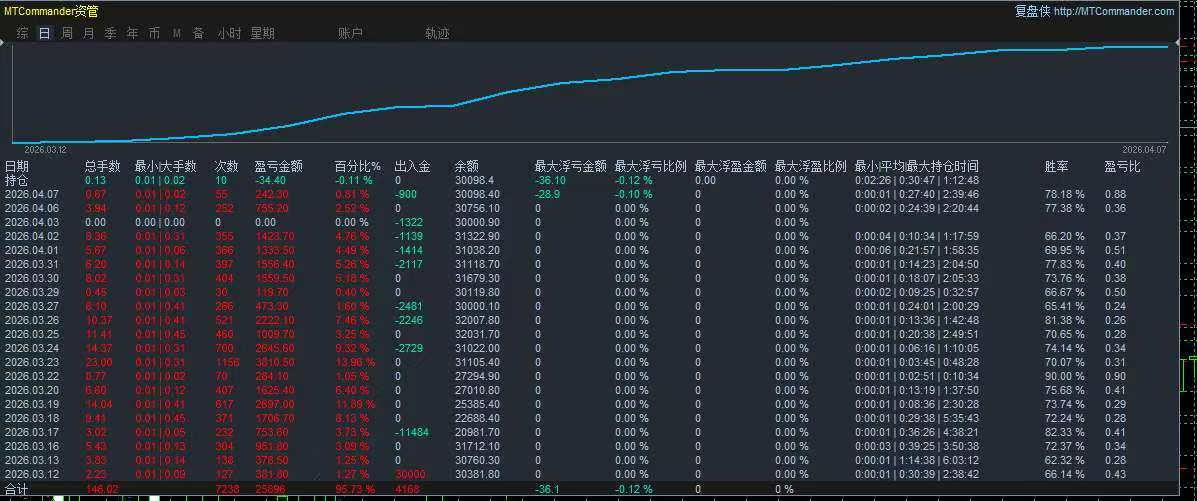
Task: Click the M tab
Action: 177,34
